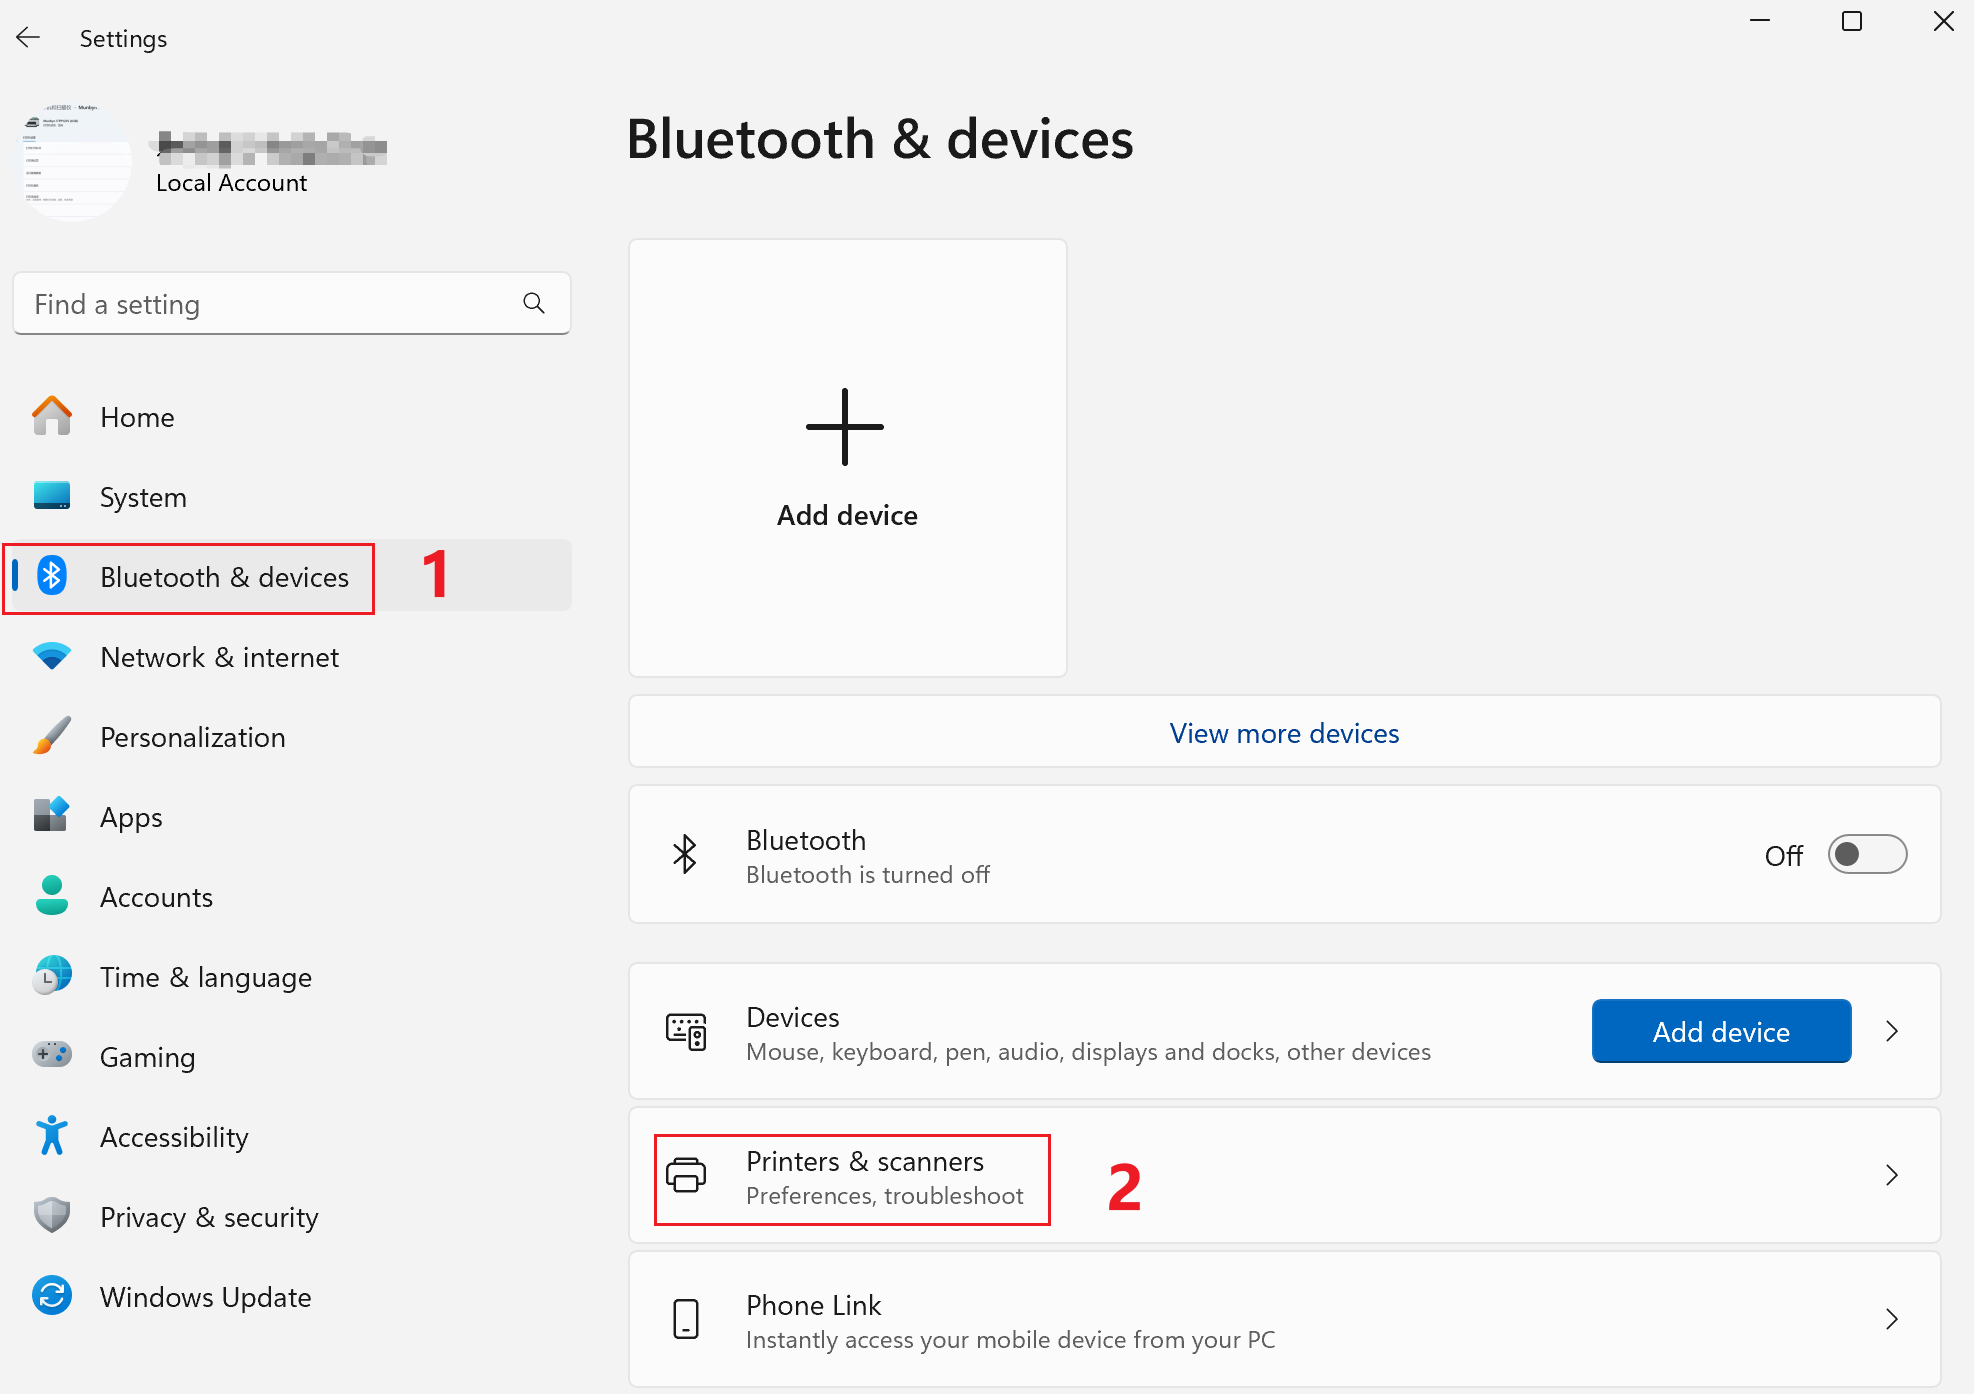Screen dimensions: 1974x1394
Task: Click the Find a setting search box
Action: [x=270, y=304]
